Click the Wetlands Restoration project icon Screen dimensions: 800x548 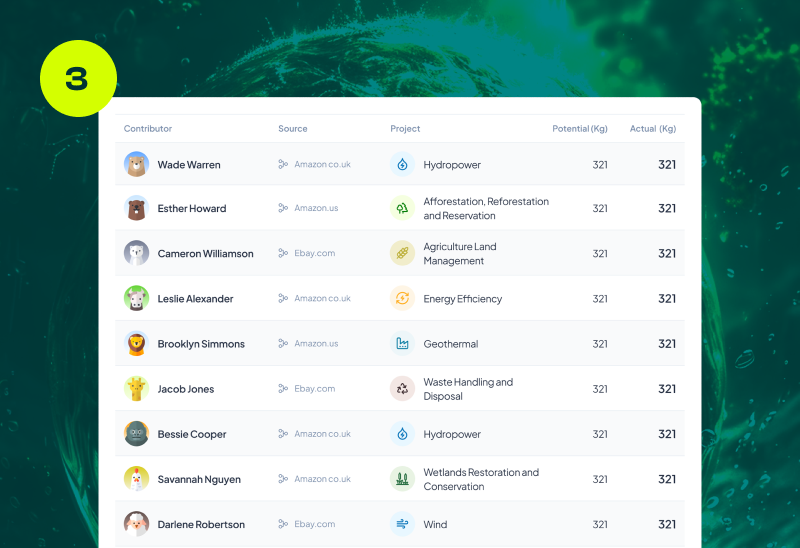[x=402, y=479]
